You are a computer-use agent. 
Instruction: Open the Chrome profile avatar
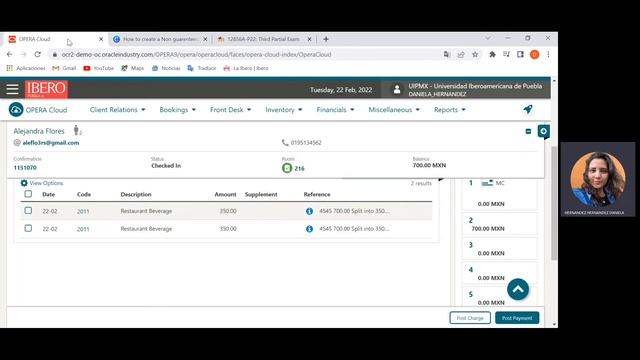(x=534, y=54)
